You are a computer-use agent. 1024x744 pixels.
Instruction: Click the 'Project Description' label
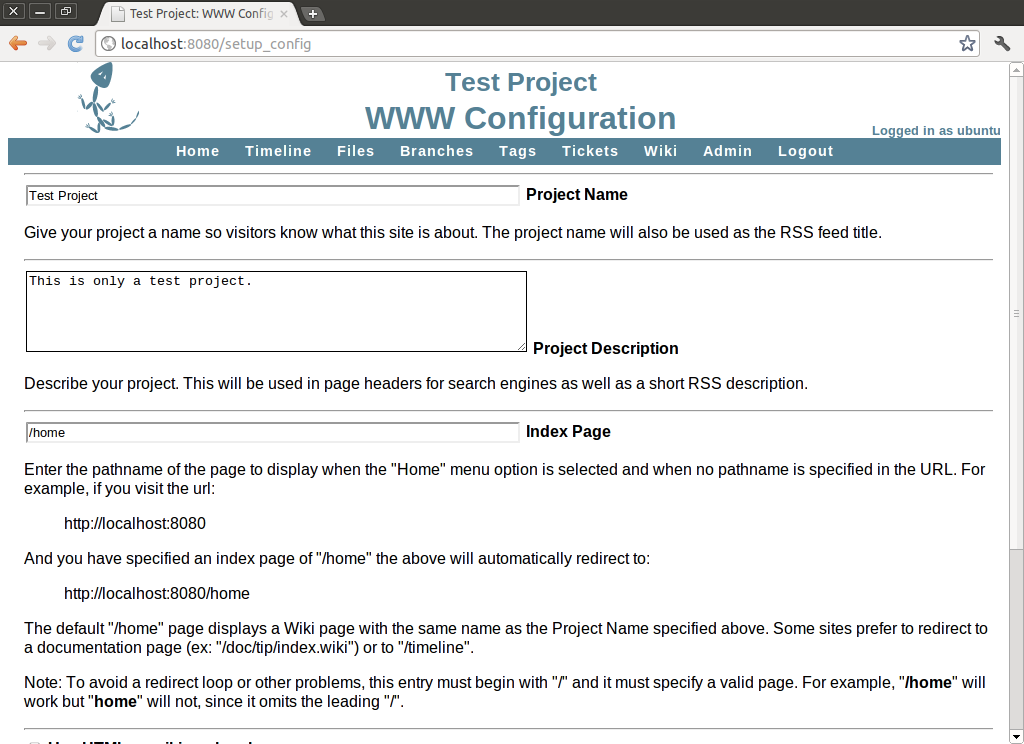pyautogui.click(x=605, y=348)
